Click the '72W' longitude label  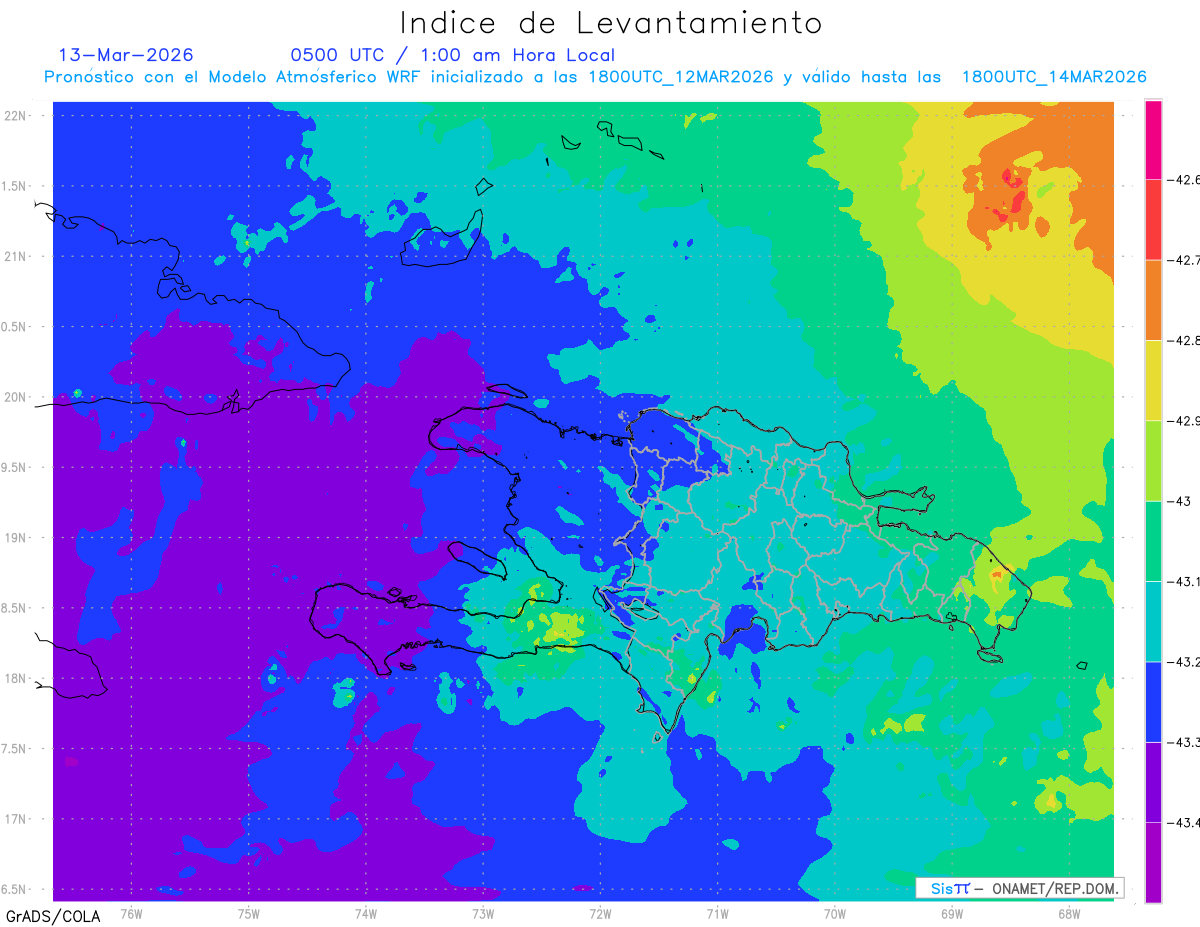click(x=600, y=914)
